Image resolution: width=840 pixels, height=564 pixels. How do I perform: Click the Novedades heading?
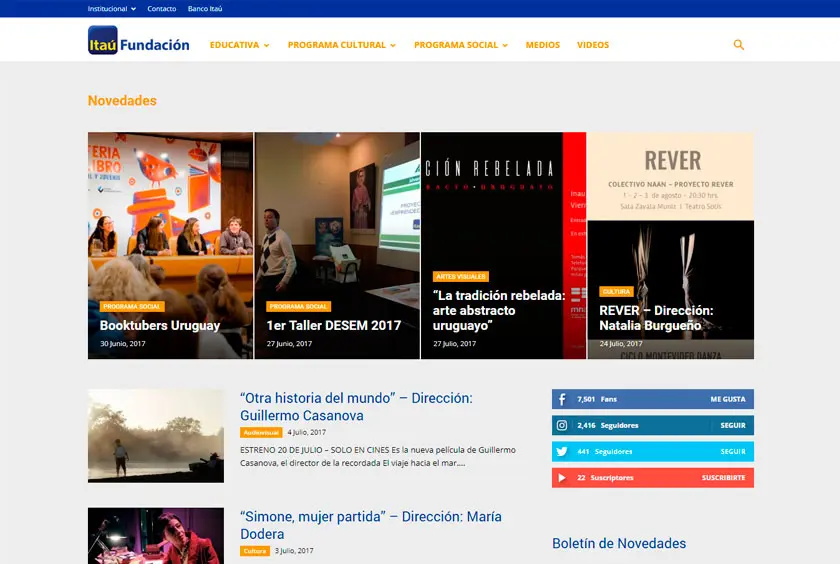click(122, 101)
